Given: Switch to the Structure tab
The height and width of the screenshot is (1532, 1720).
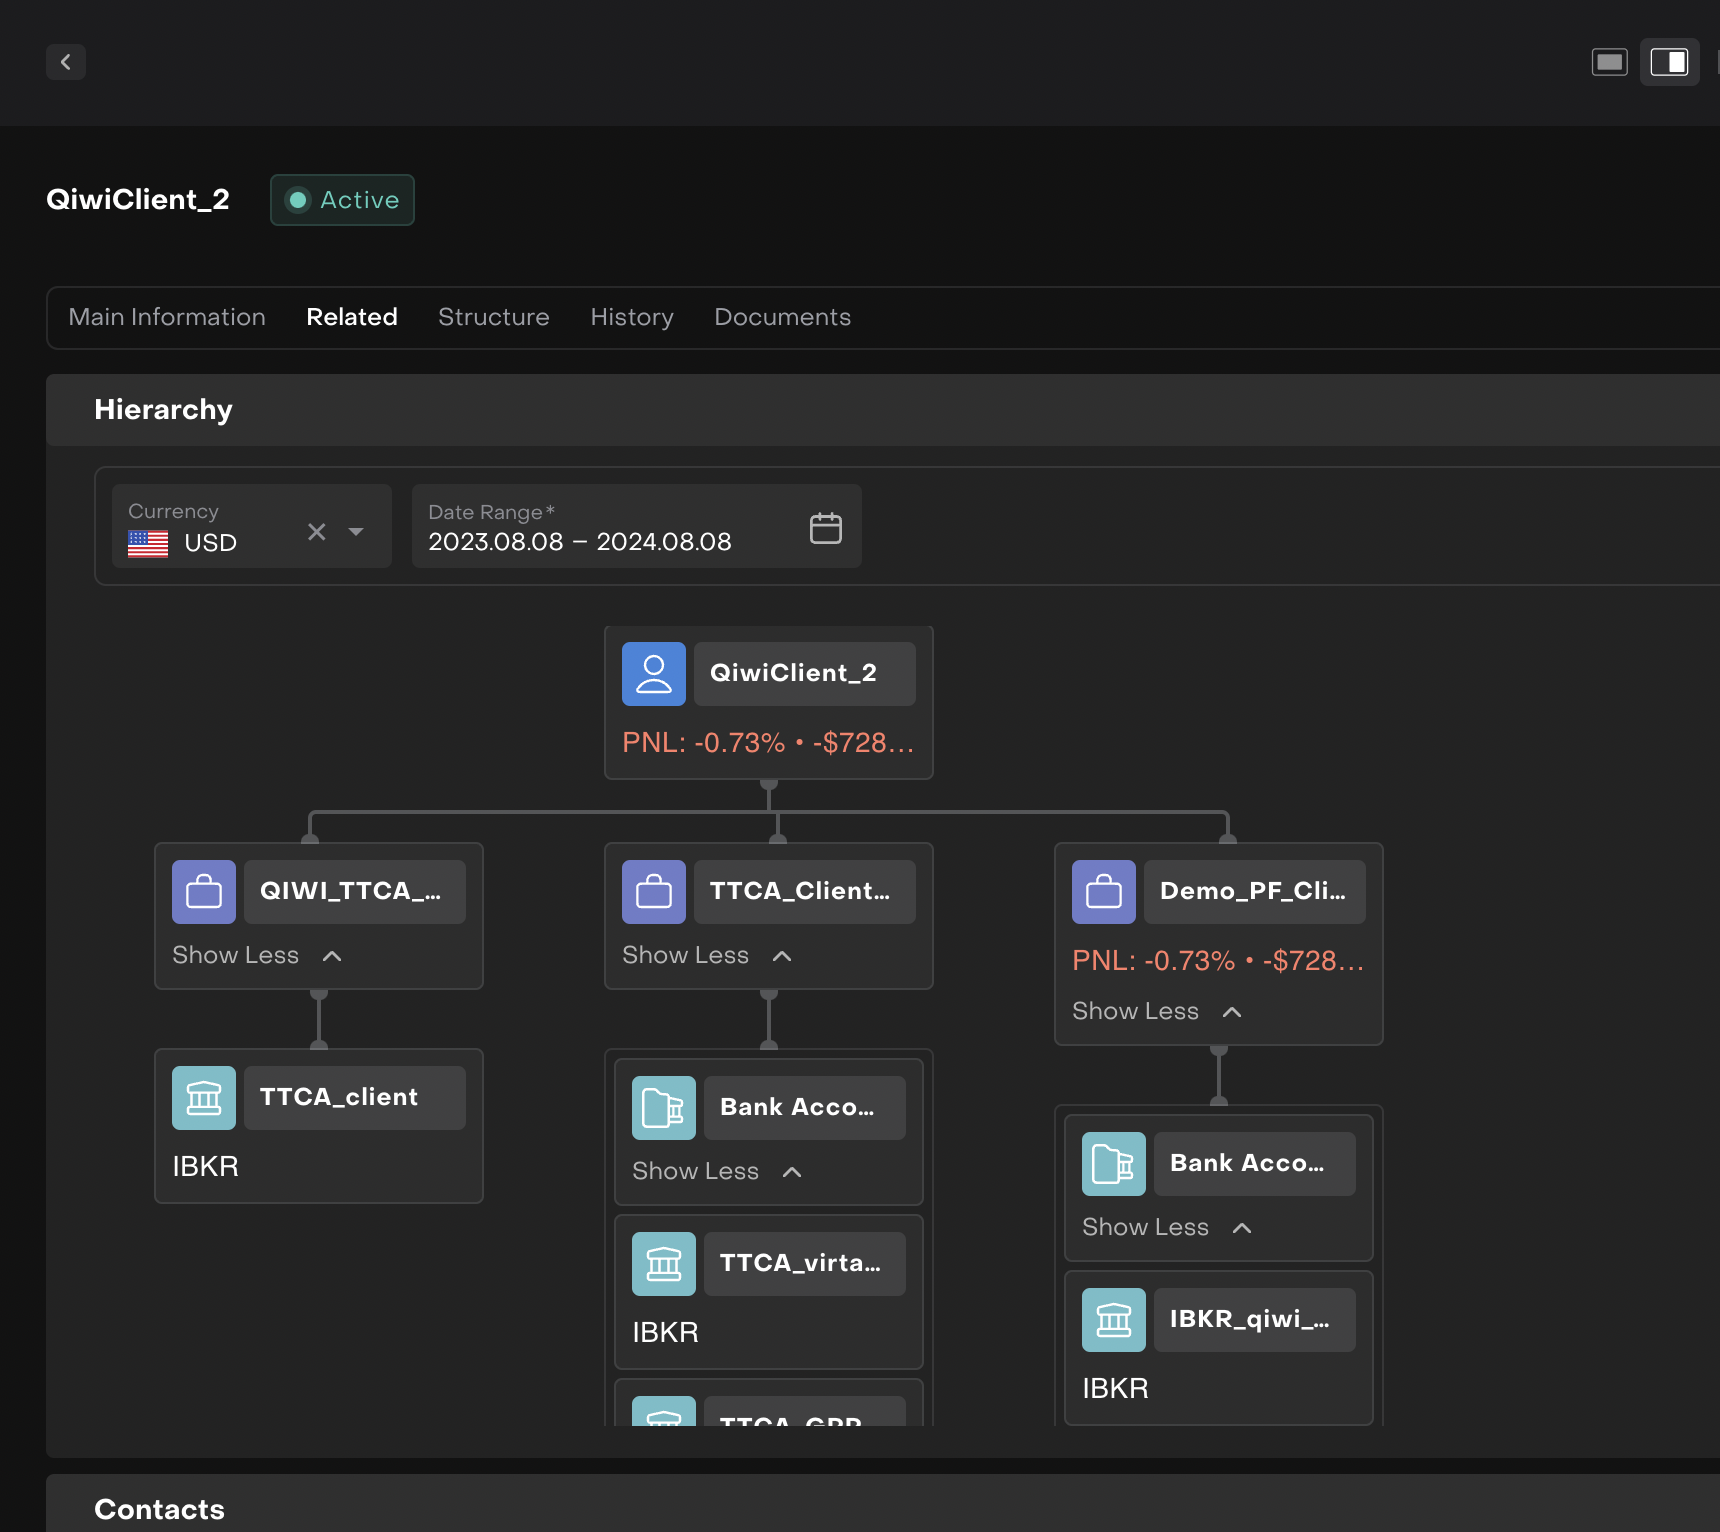Looking at the screenshot, I should pos(493,317).
